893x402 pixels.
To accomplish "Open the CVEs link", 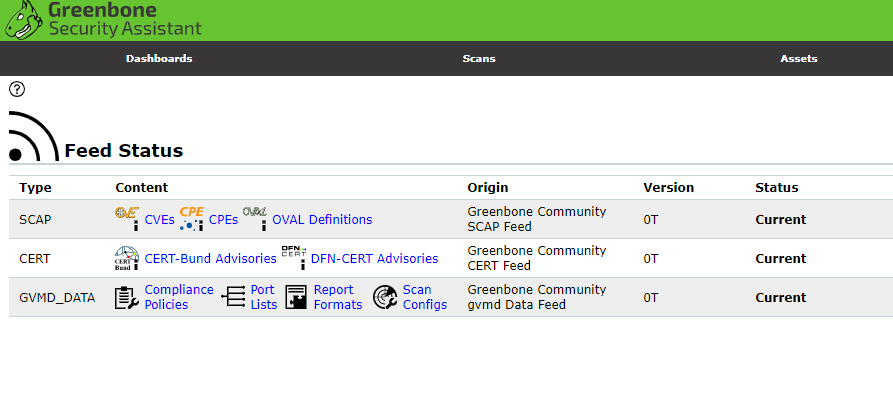I will click(159, 220).
